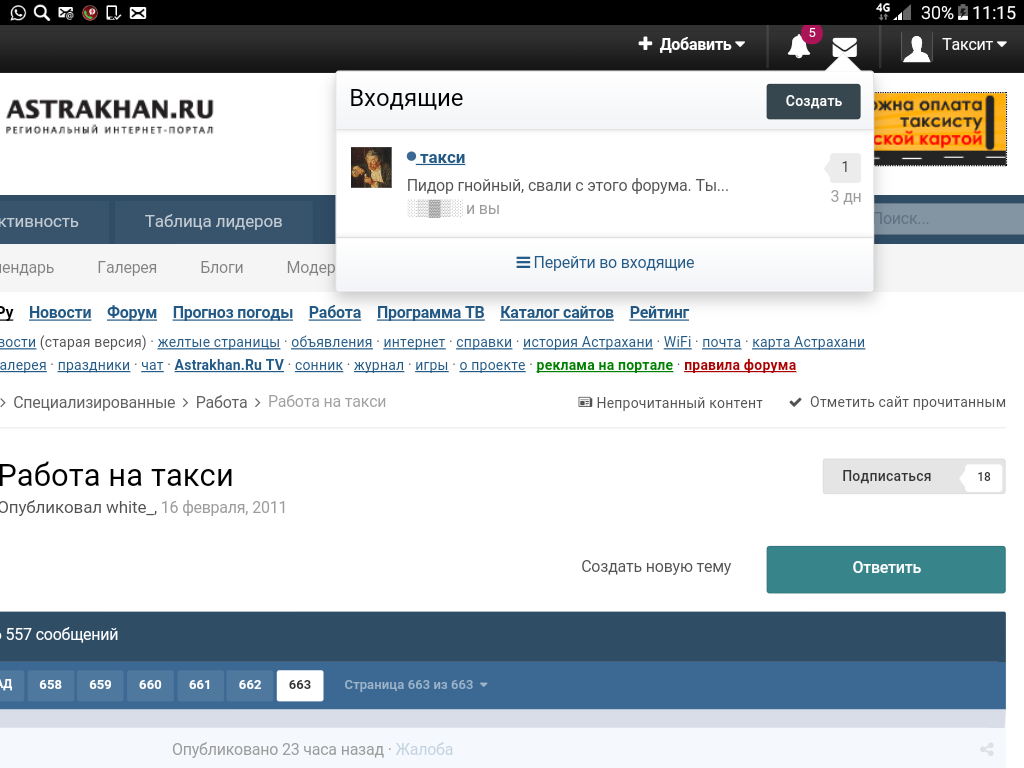Viewport: 1024px width, 768px height.
Task: Click the Жалоба report link
Action: pos(424,749)
